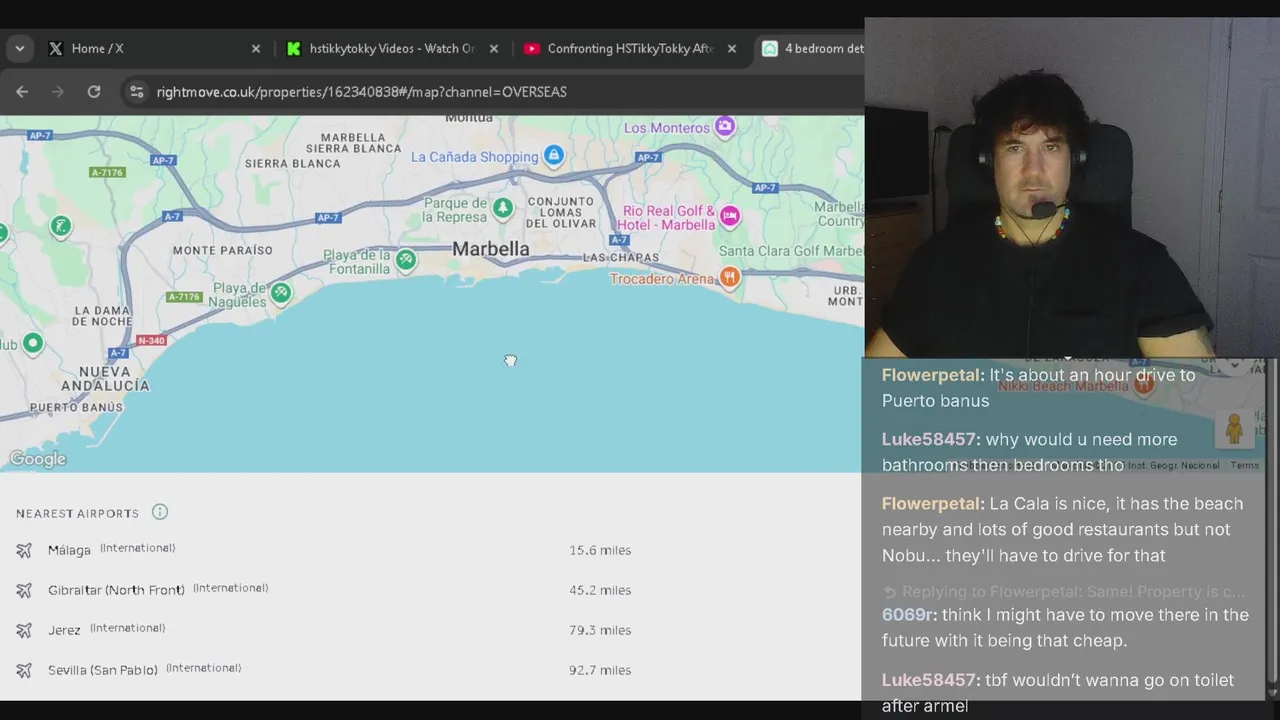Click the 92.7 miles distance
The height and width of the screenshot is (720, 1280).
click(x=600, y=670)
